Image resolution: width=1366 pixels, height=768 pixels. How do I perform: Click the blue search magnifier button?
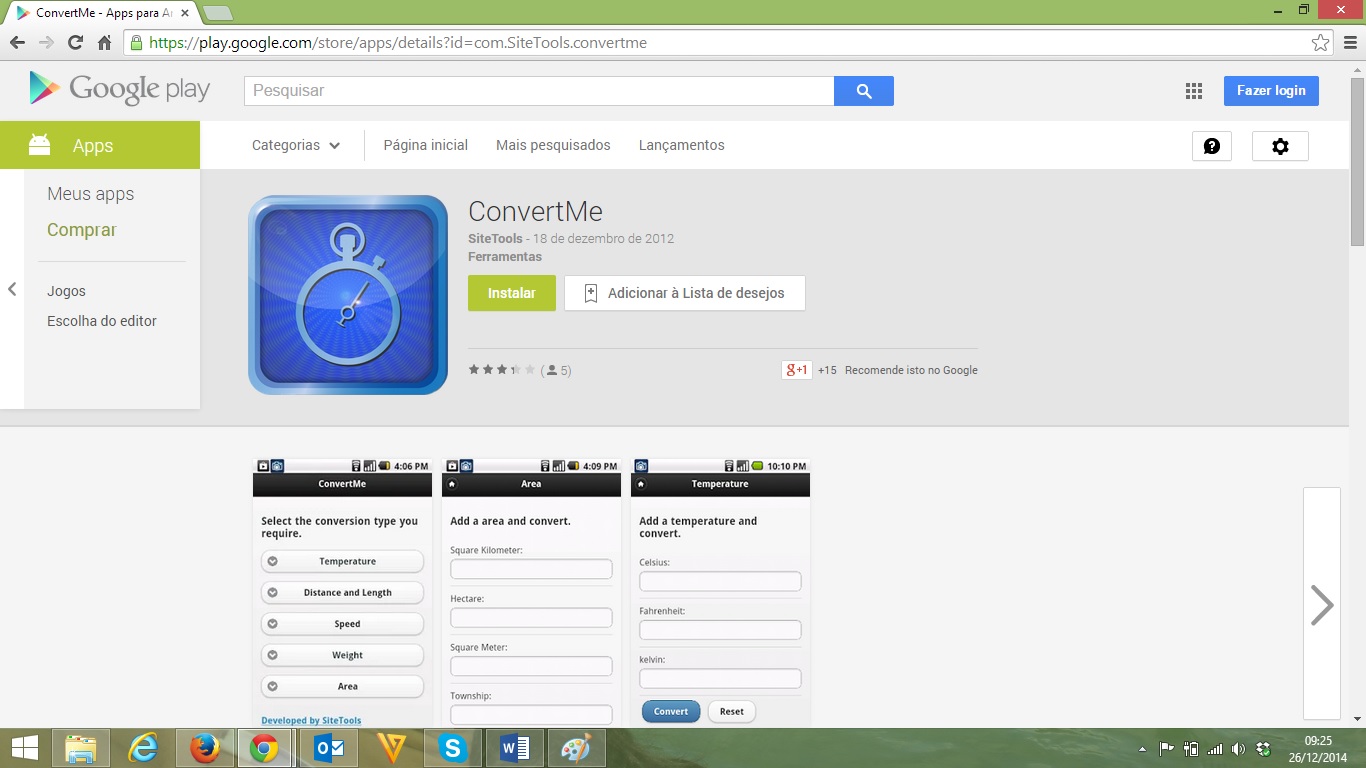tap(864, 91)
